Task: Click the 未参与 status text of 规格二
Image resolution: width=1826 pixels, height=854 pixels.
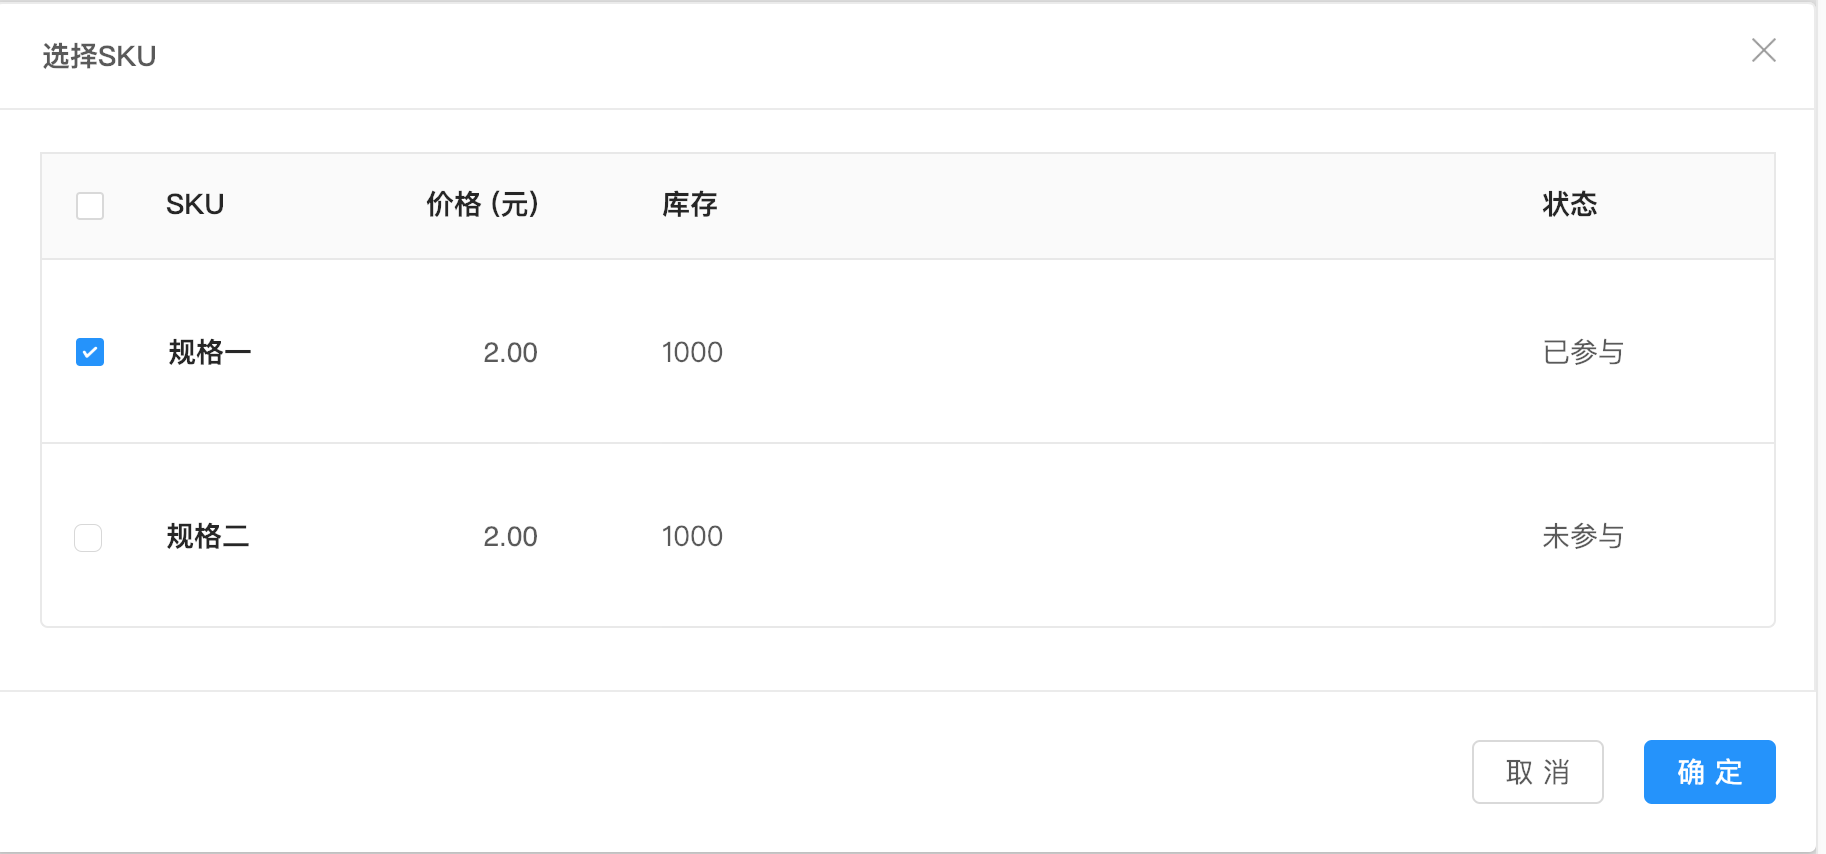Action: (x=1584, y=537)
